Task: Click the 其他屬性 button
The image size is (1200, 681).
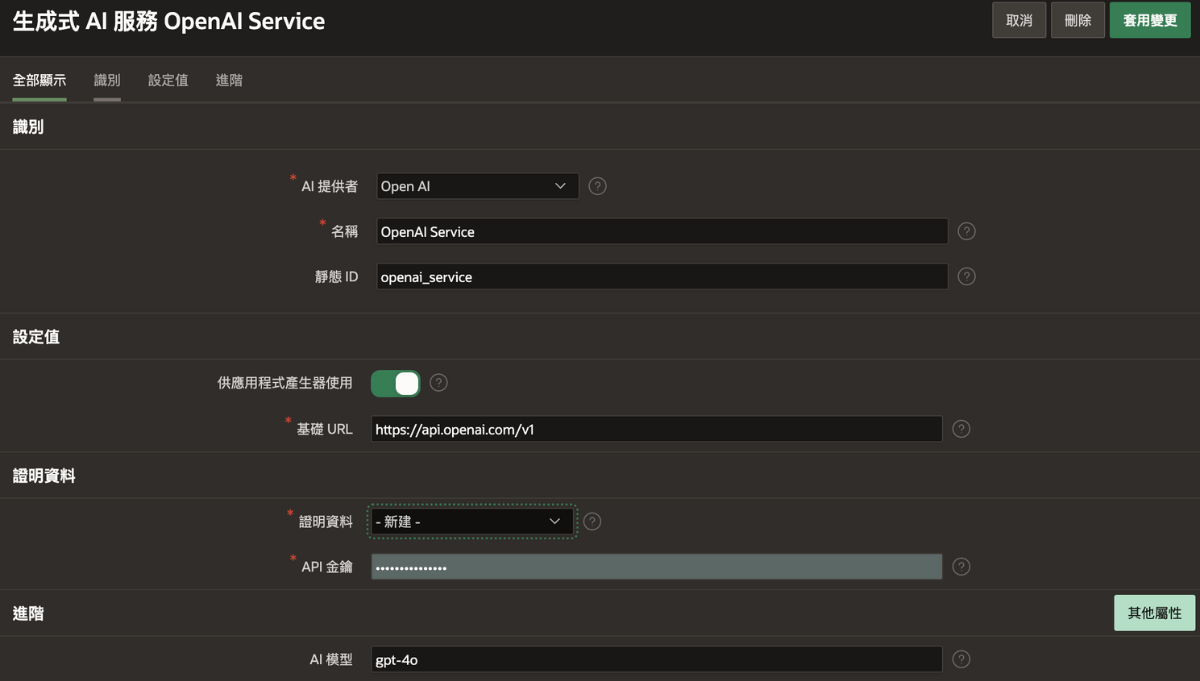Action: click(1155, 613)
